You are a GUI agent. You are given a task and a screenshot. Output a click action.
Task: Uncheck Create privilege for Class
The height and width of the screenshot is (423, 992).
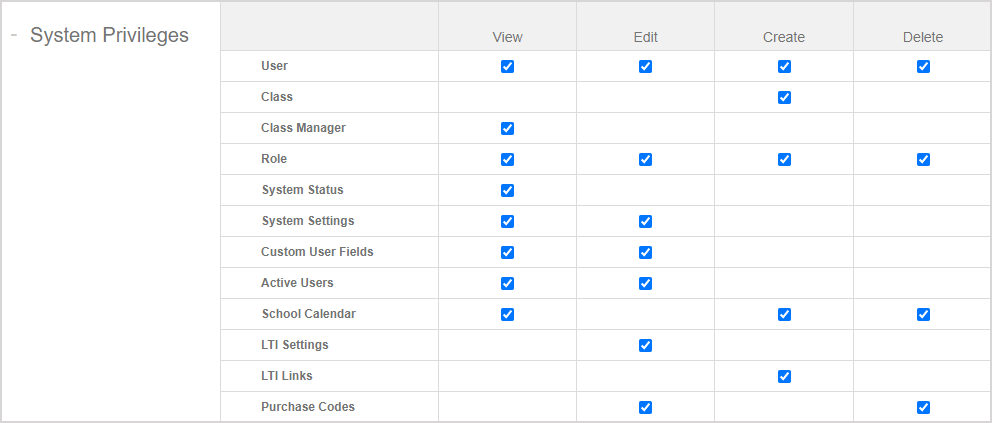tap(784, 98)
